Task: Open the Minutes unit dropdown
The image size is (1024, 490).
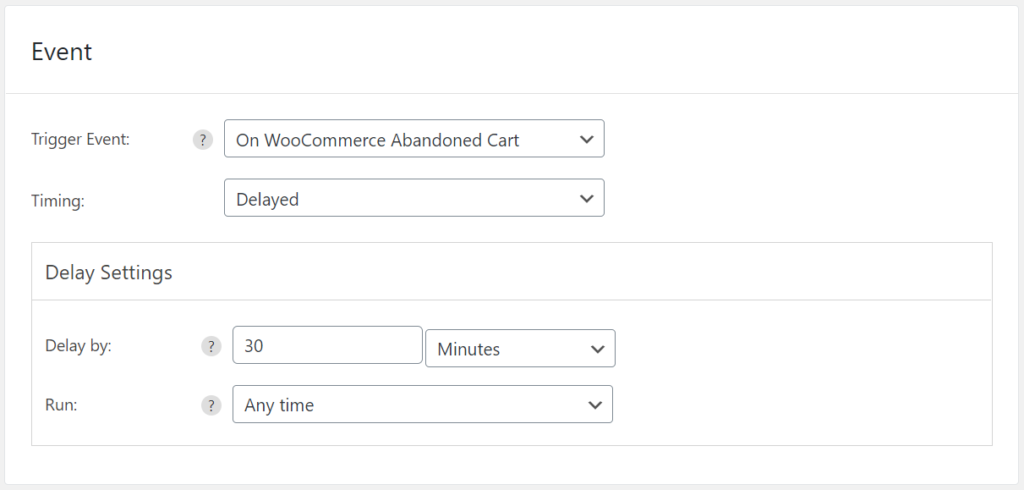Action: [x=520, y=348]
